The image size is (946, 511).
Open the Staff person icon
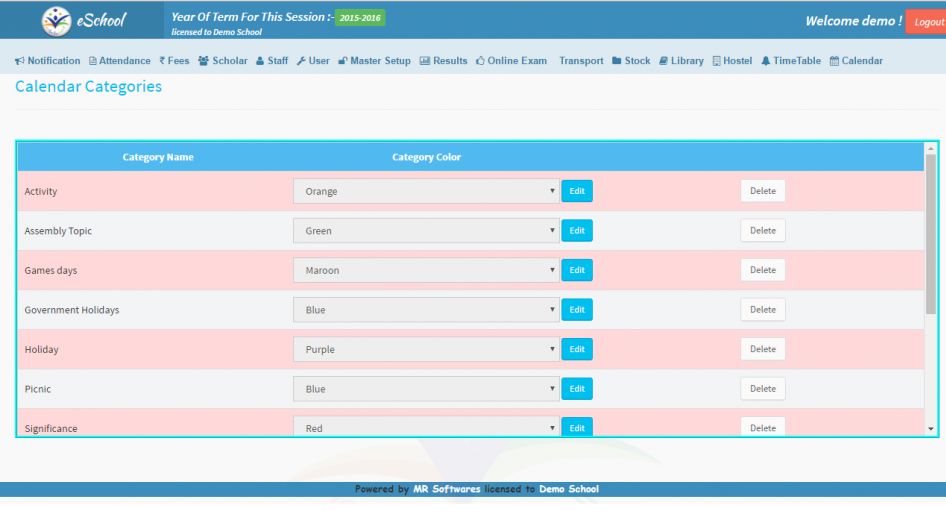[x=260, y=61]
